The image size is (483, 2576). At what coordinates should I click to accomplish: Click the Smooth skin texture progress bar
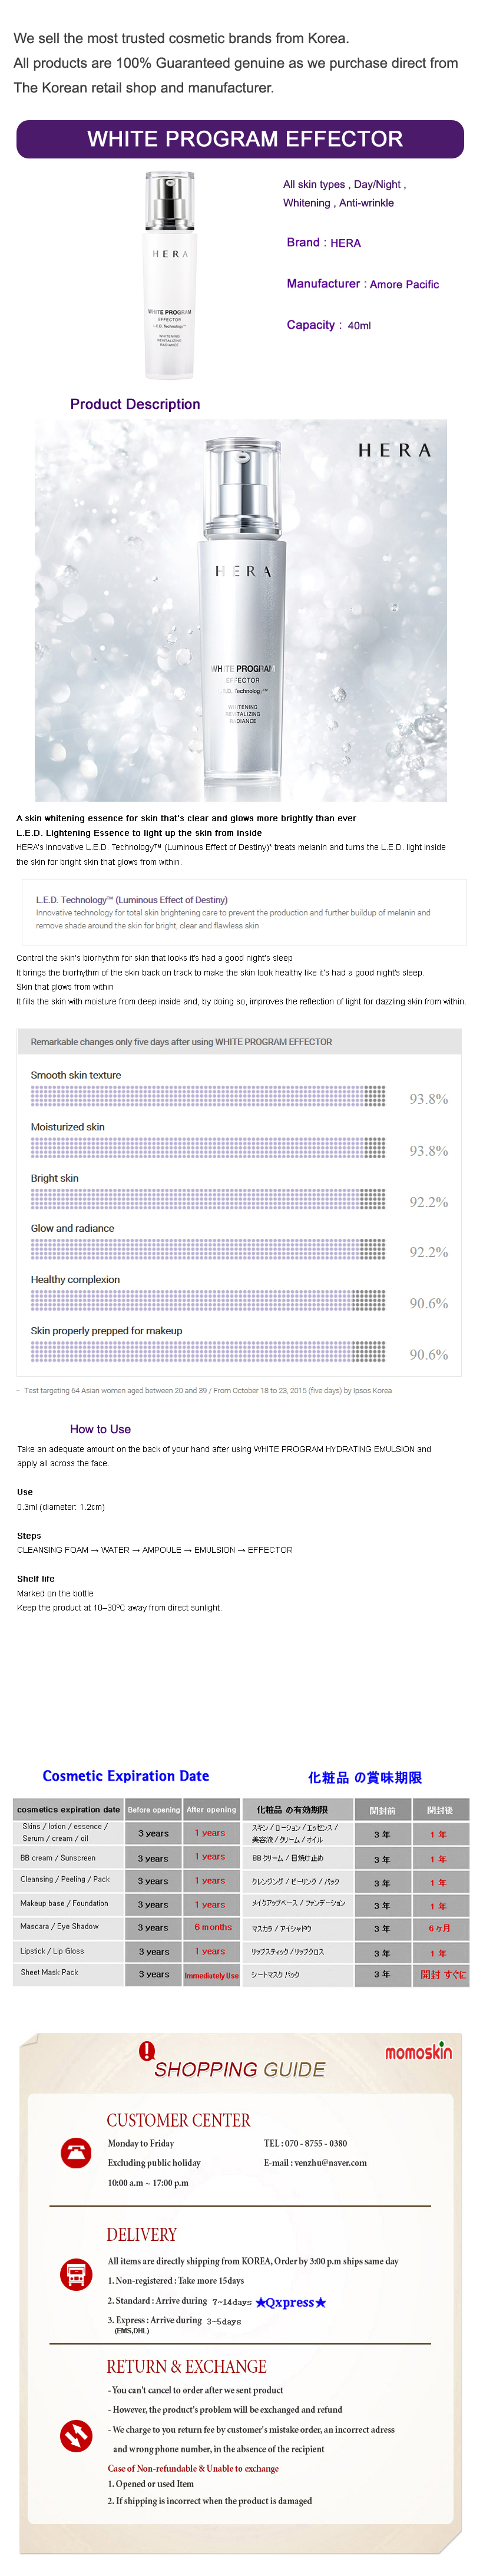pos(207,1096)
